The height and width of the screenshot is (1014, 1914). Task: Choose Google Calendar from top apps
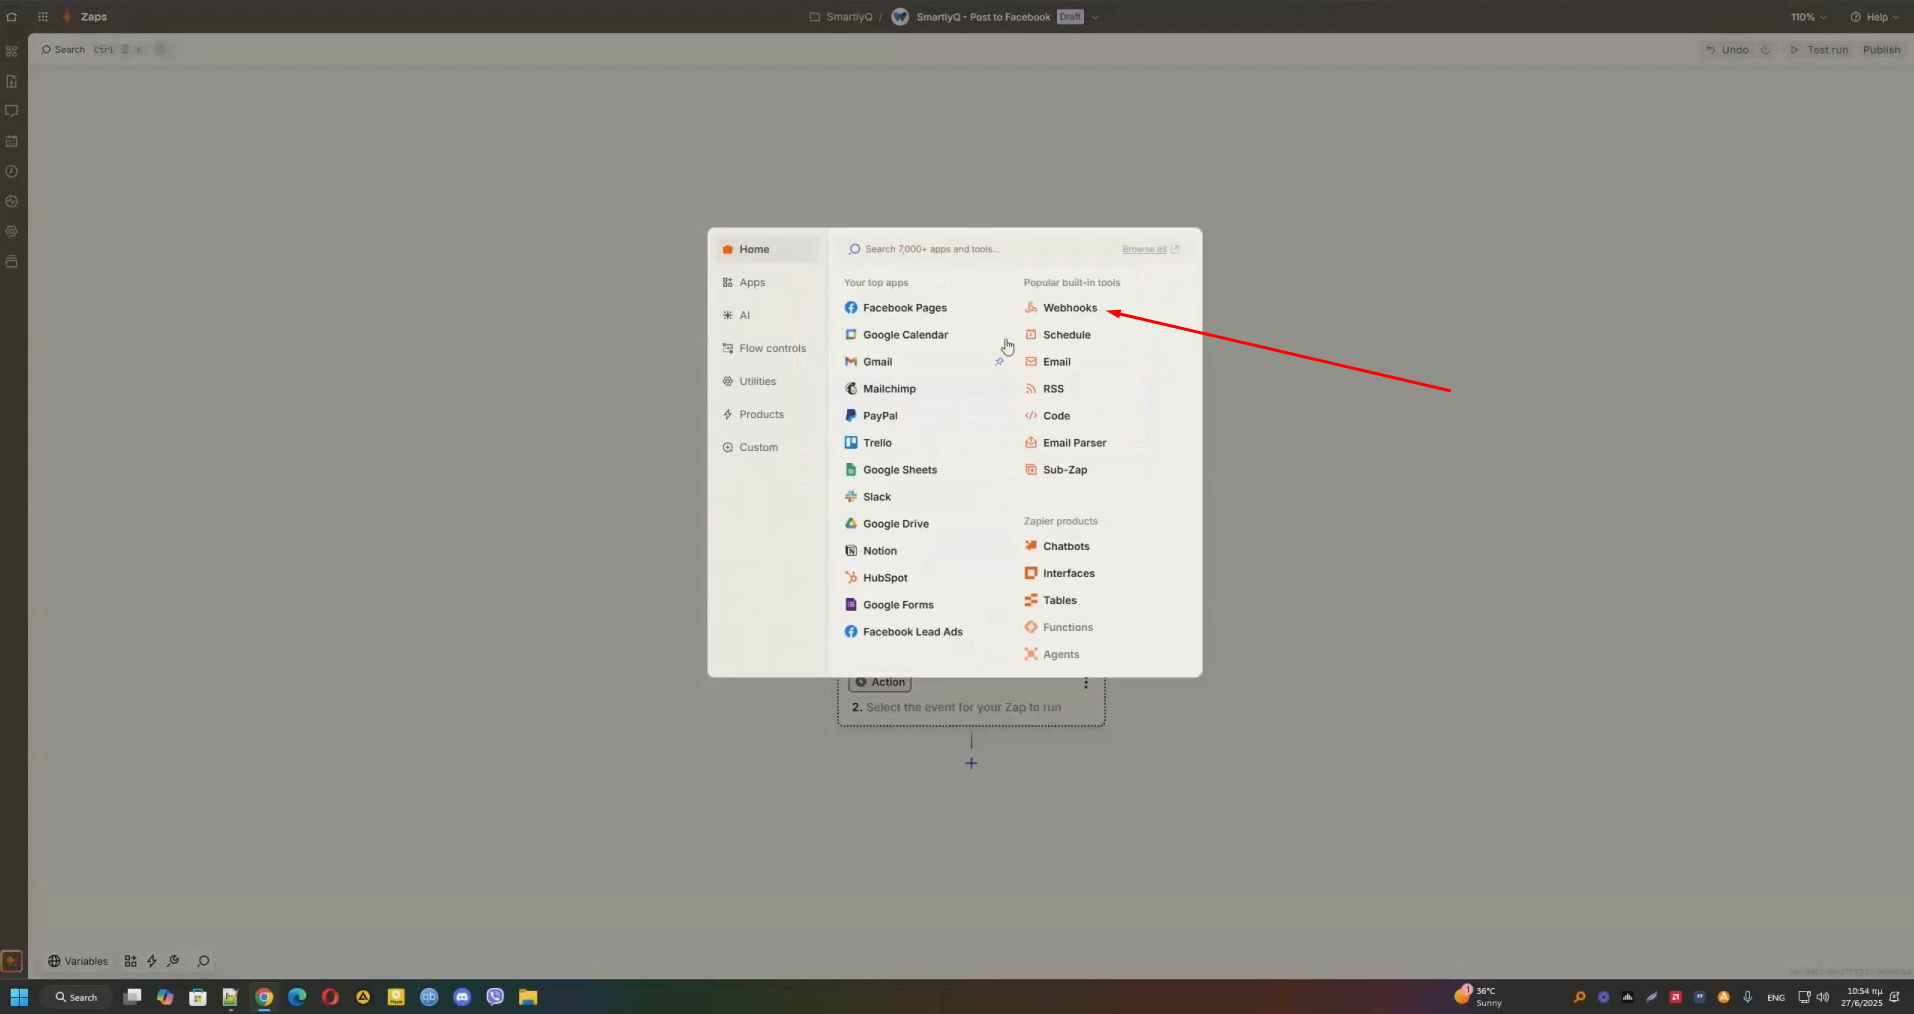[896, 335]
